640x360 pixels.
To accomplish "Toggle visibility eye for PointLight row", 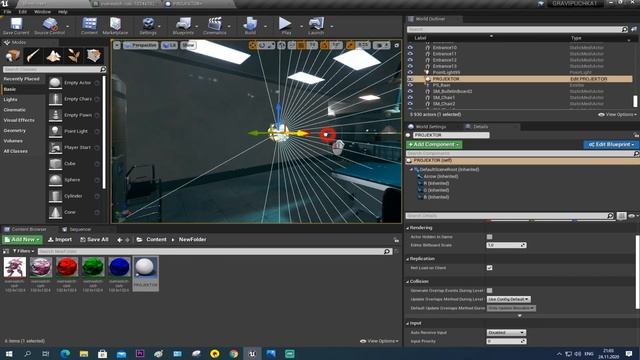I will click(410, 73).
